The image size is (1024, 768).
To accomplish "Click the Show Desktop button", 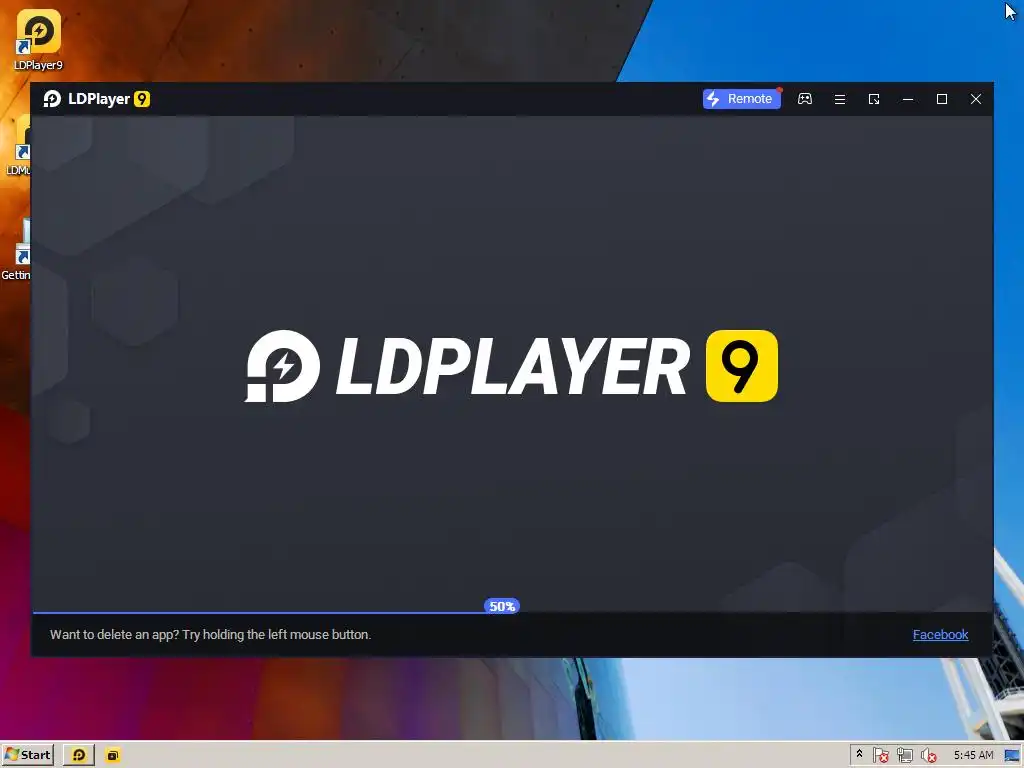I will (1012, 755).
